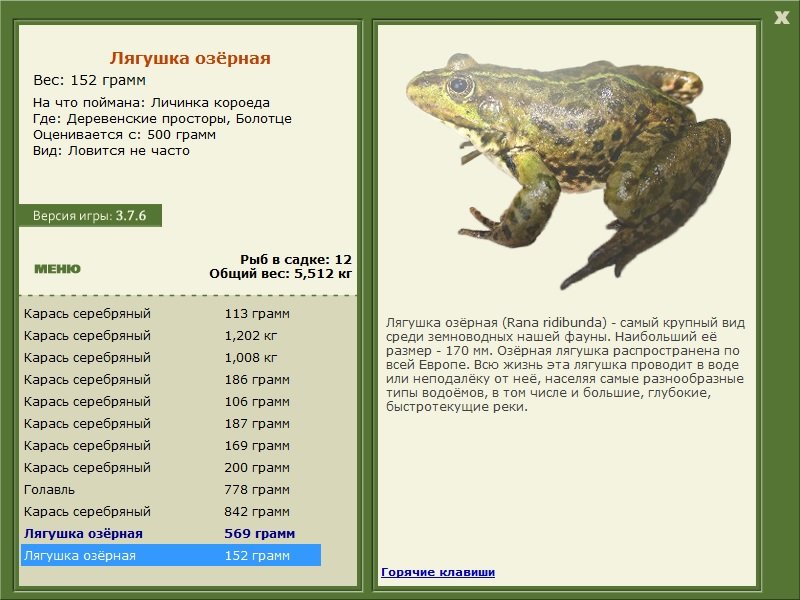Open the МЕНЮ menu
The width and height of the screenshot is (800, 600).
tap(57, 269)
